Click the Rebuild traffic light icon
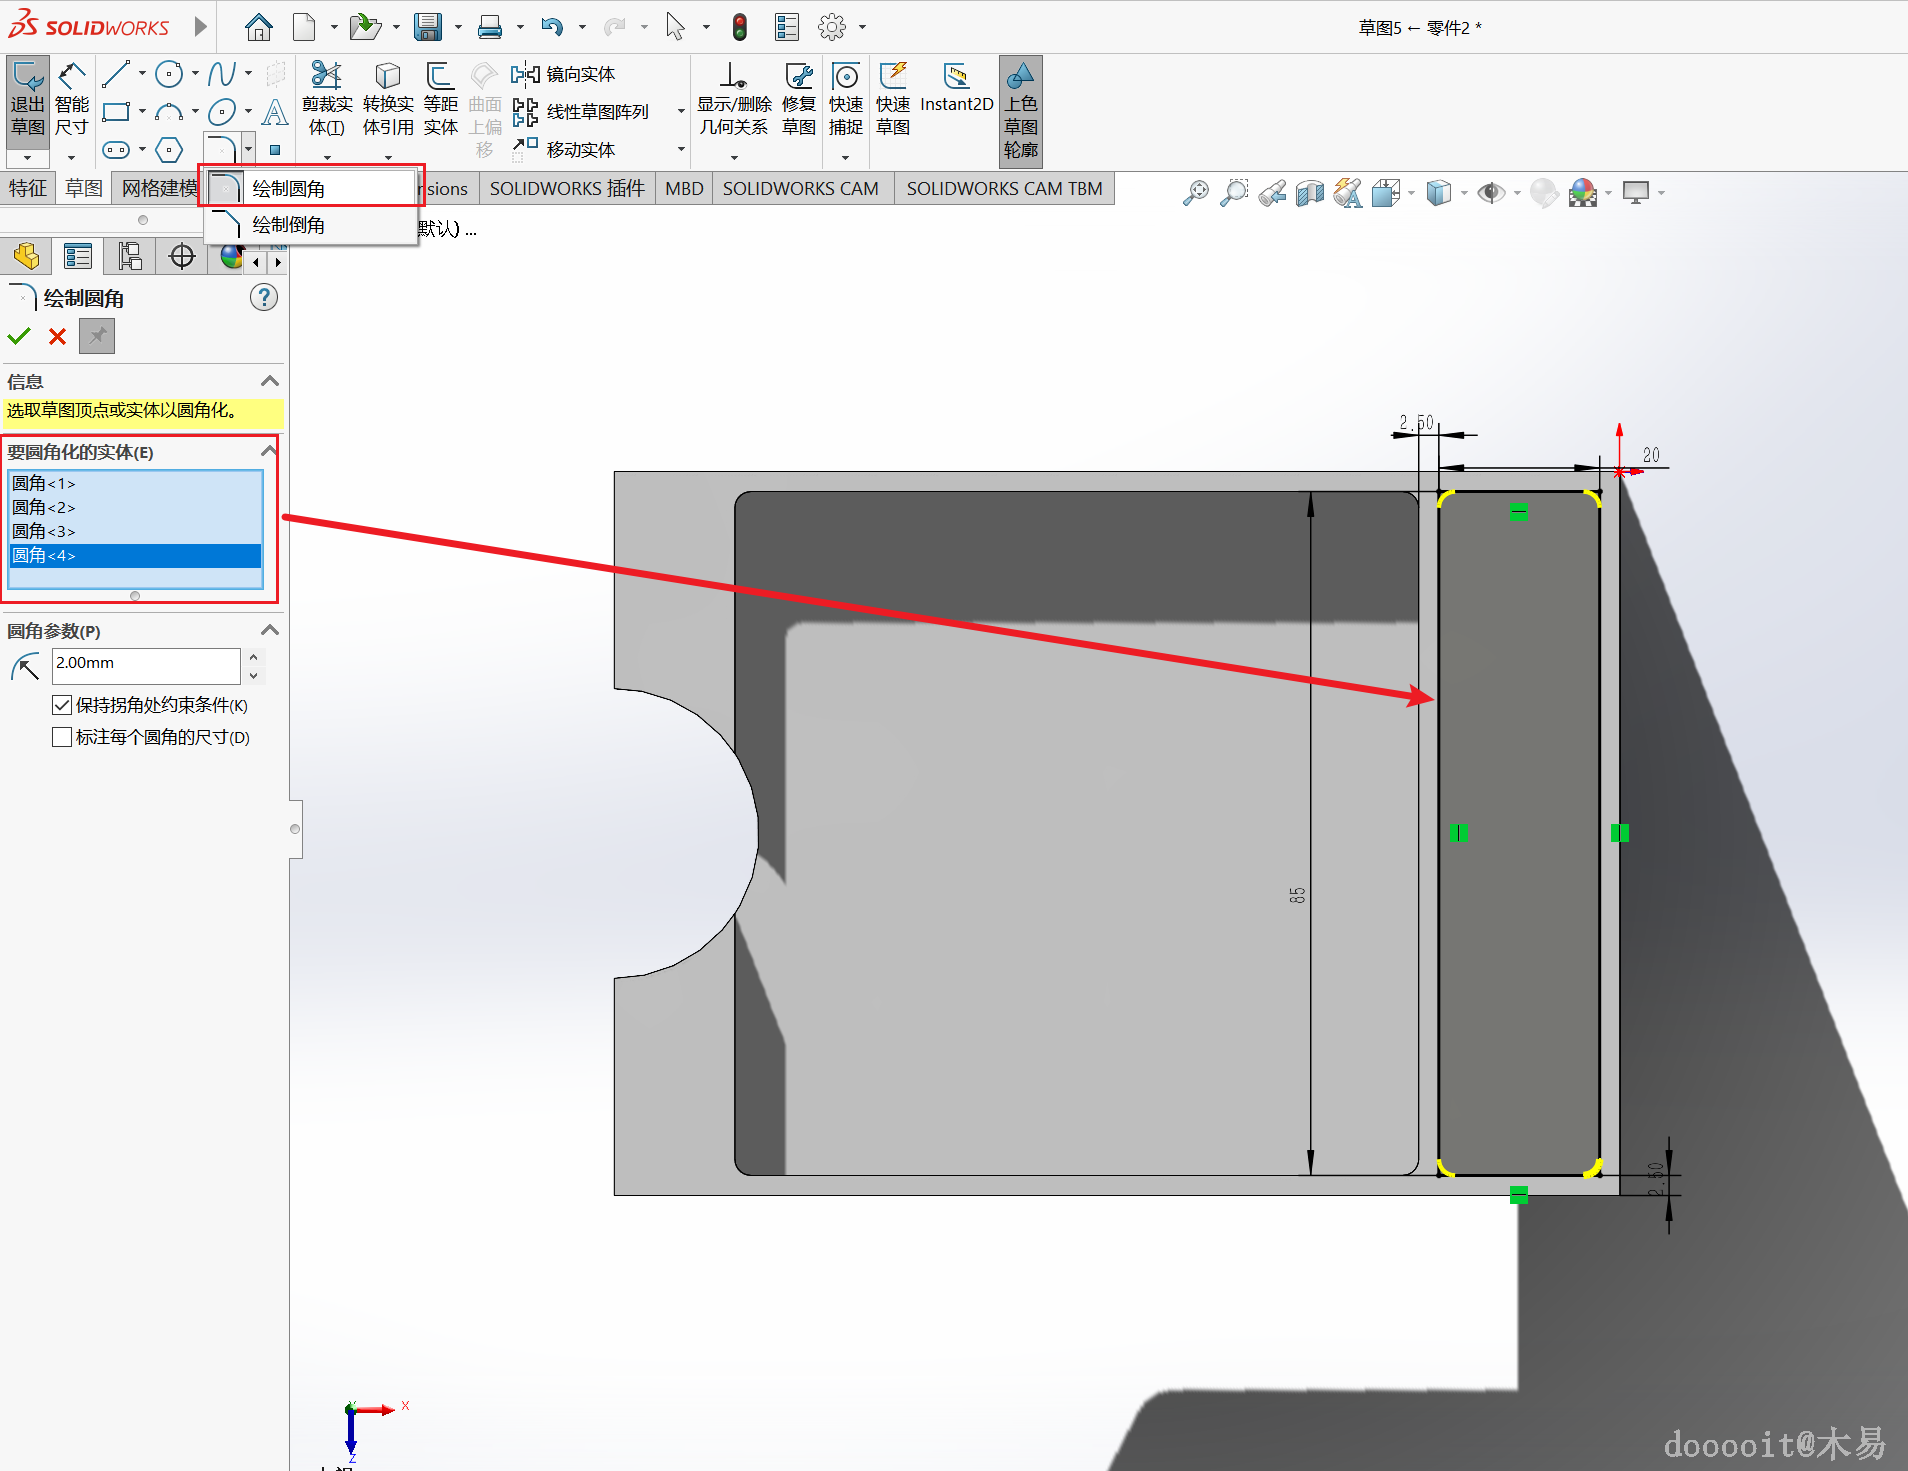This screenshot has height=1471, width=1908. 740,27
